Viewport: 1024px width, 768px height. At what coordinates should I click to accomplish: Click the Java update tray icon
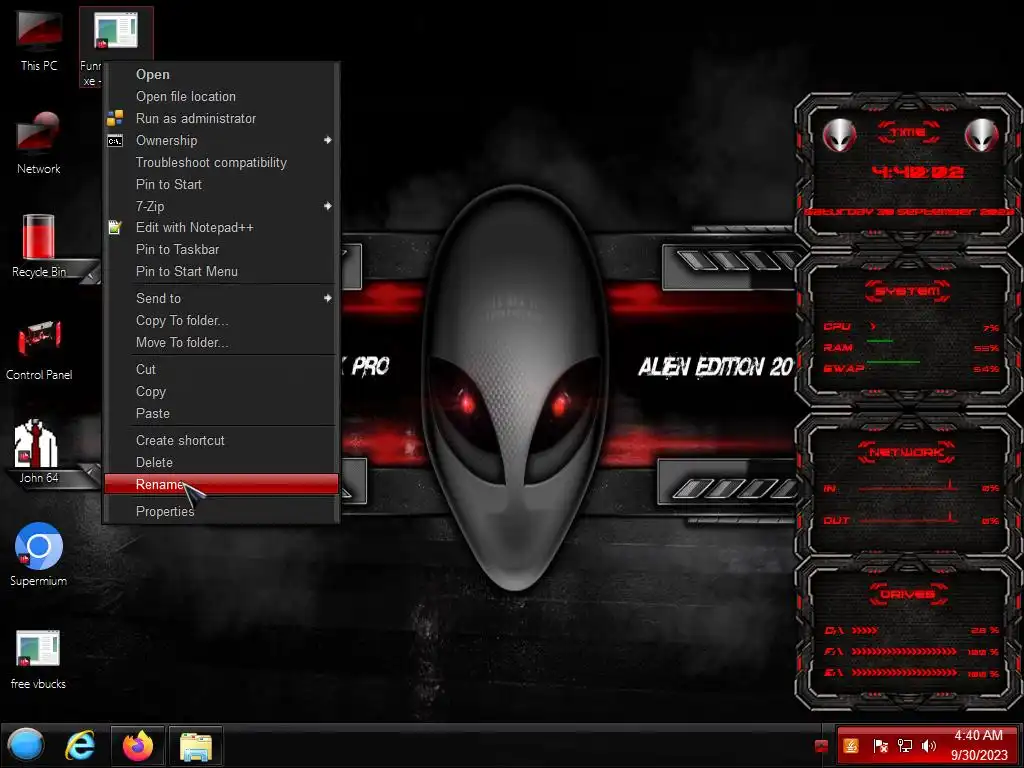pyautogui.click(x=851, y=746)
